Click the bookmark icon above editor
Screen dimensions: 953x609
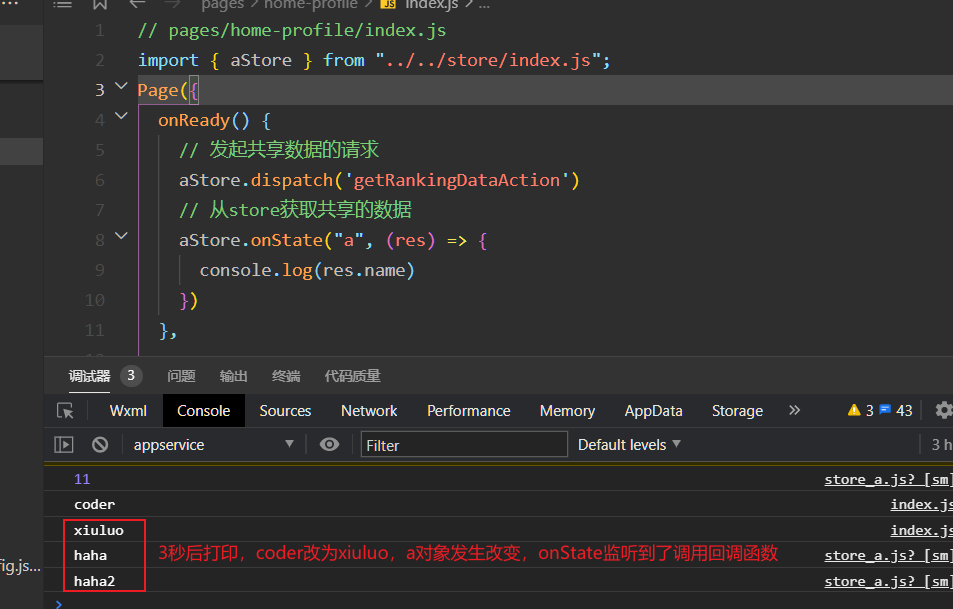tap(100, 5)
